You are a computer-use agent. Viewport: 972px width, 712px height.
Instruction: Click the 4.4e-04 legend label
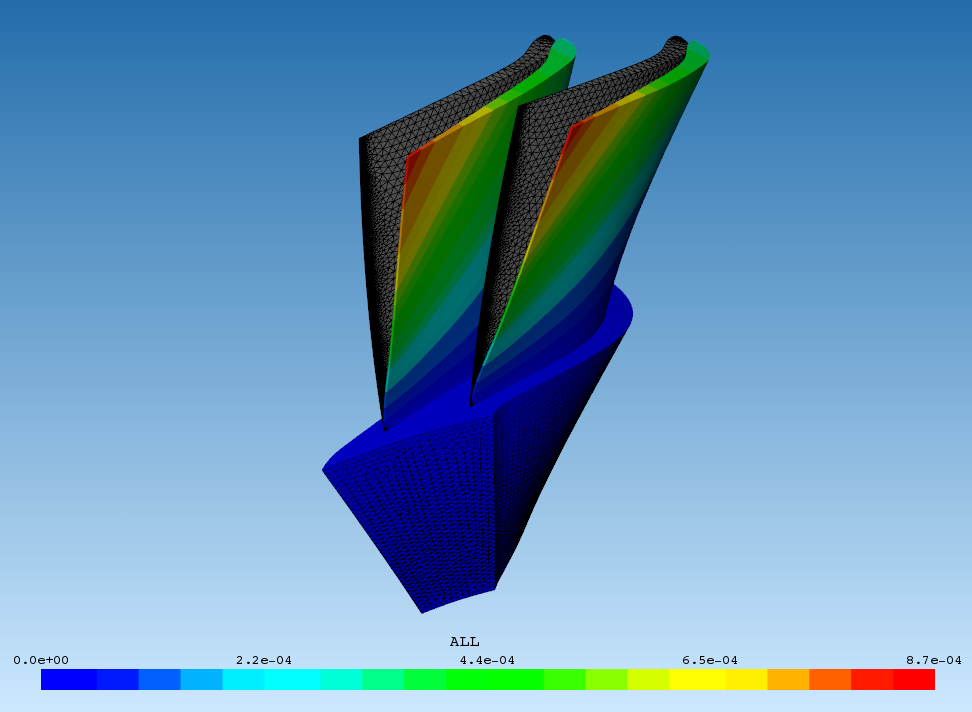[x=487, y=661]
